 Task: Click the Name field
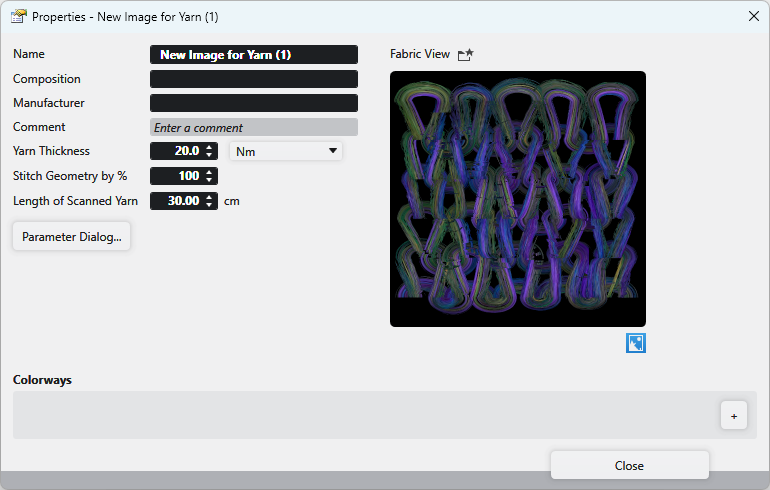pos(253,55)
